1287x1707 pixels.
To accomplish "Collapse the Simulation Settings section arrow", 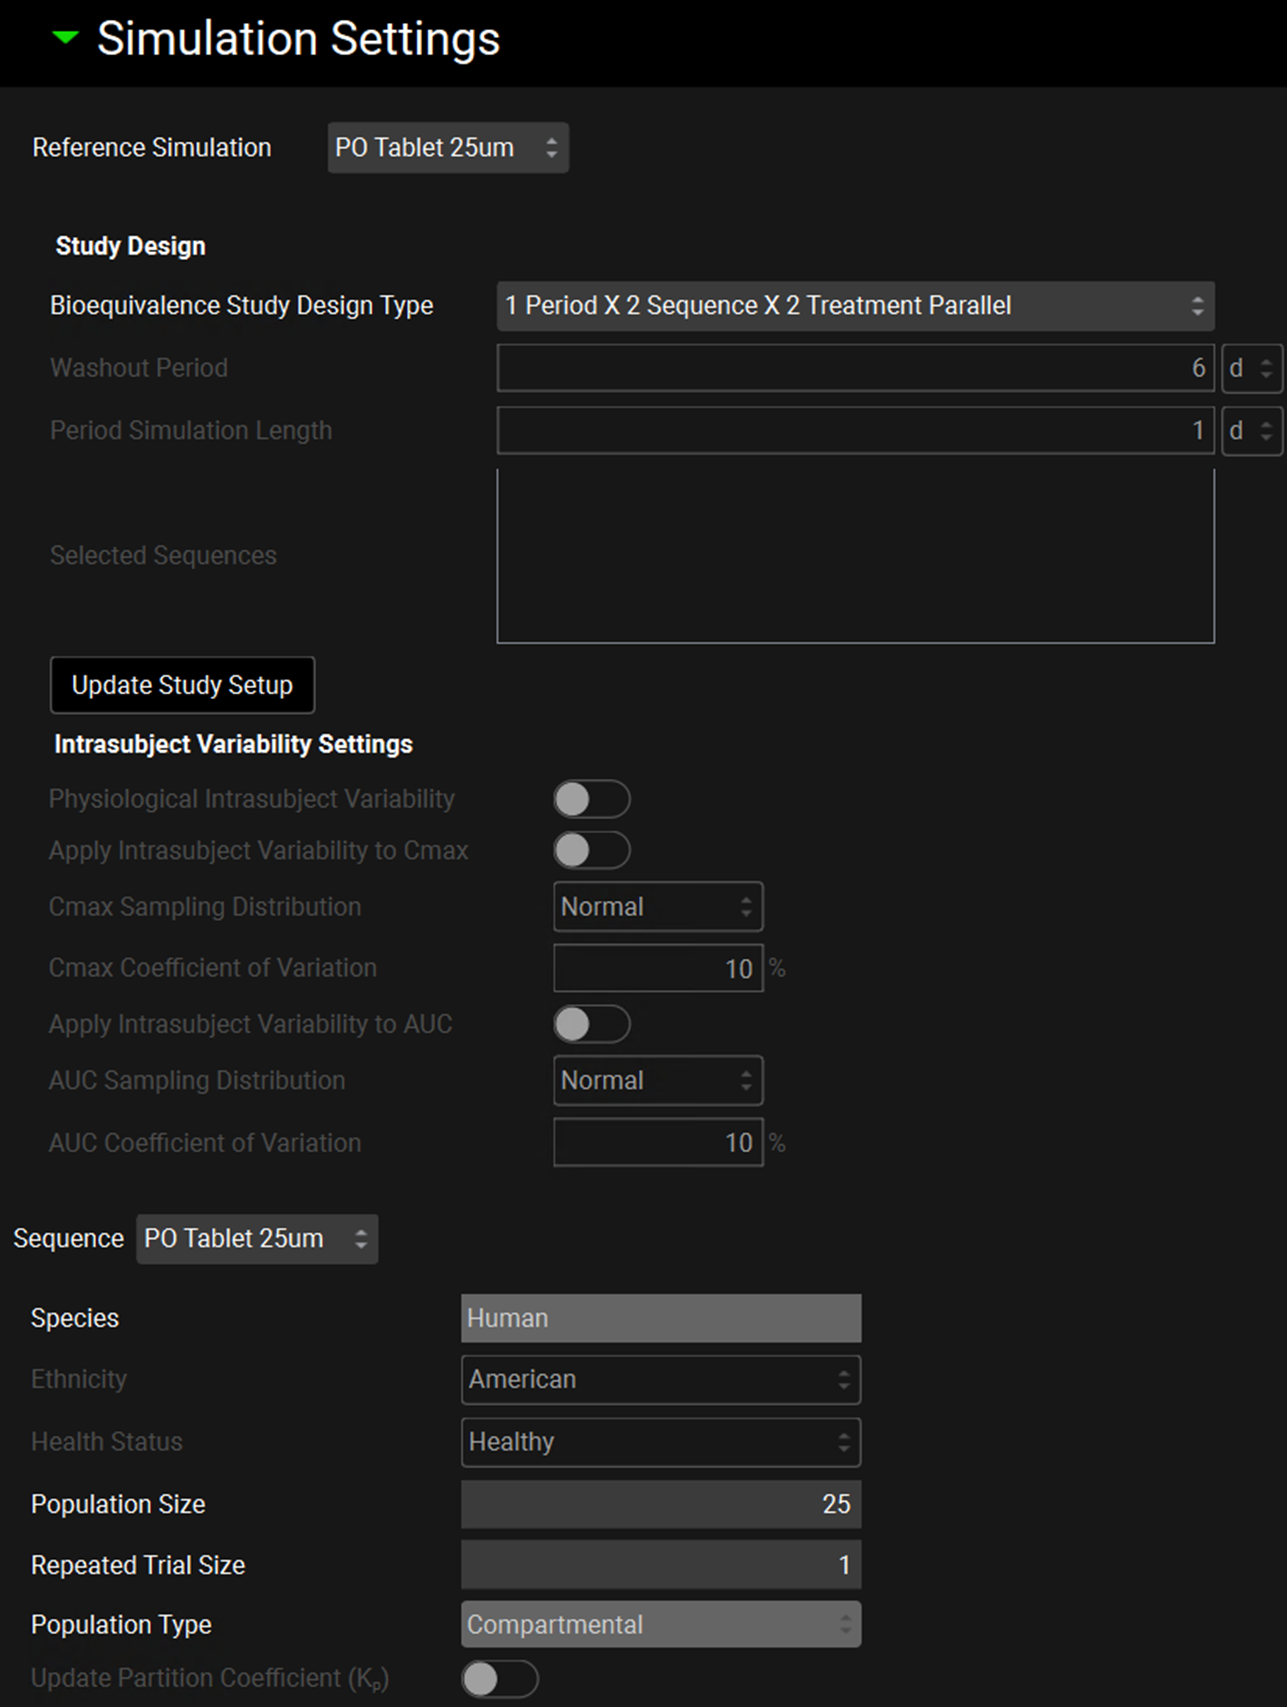I will click(65, 39).
